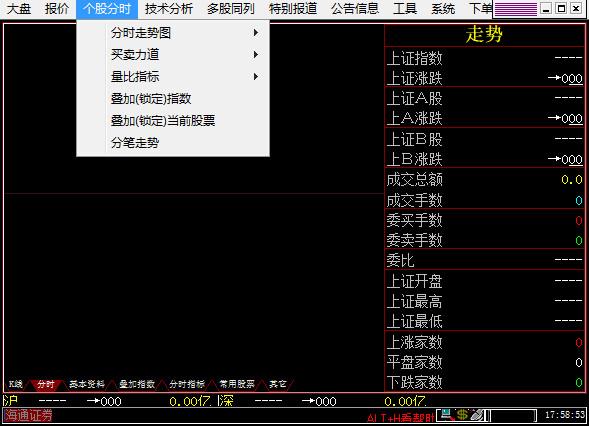The width and height of the screenshot is (589, 426).
Task: Click the 委卖手数 row label
Action: click(x=415, y=240)
